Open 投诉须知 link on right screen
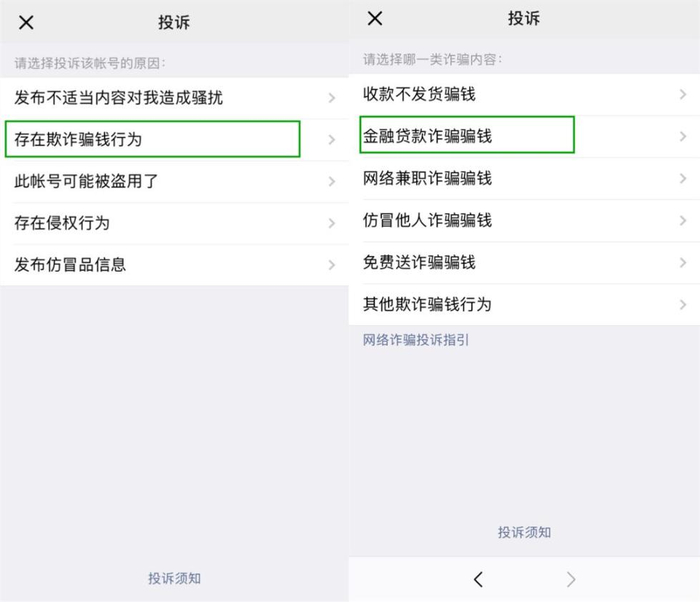The width and height of the screenshot is (700, 602). (x=524, y=532)
